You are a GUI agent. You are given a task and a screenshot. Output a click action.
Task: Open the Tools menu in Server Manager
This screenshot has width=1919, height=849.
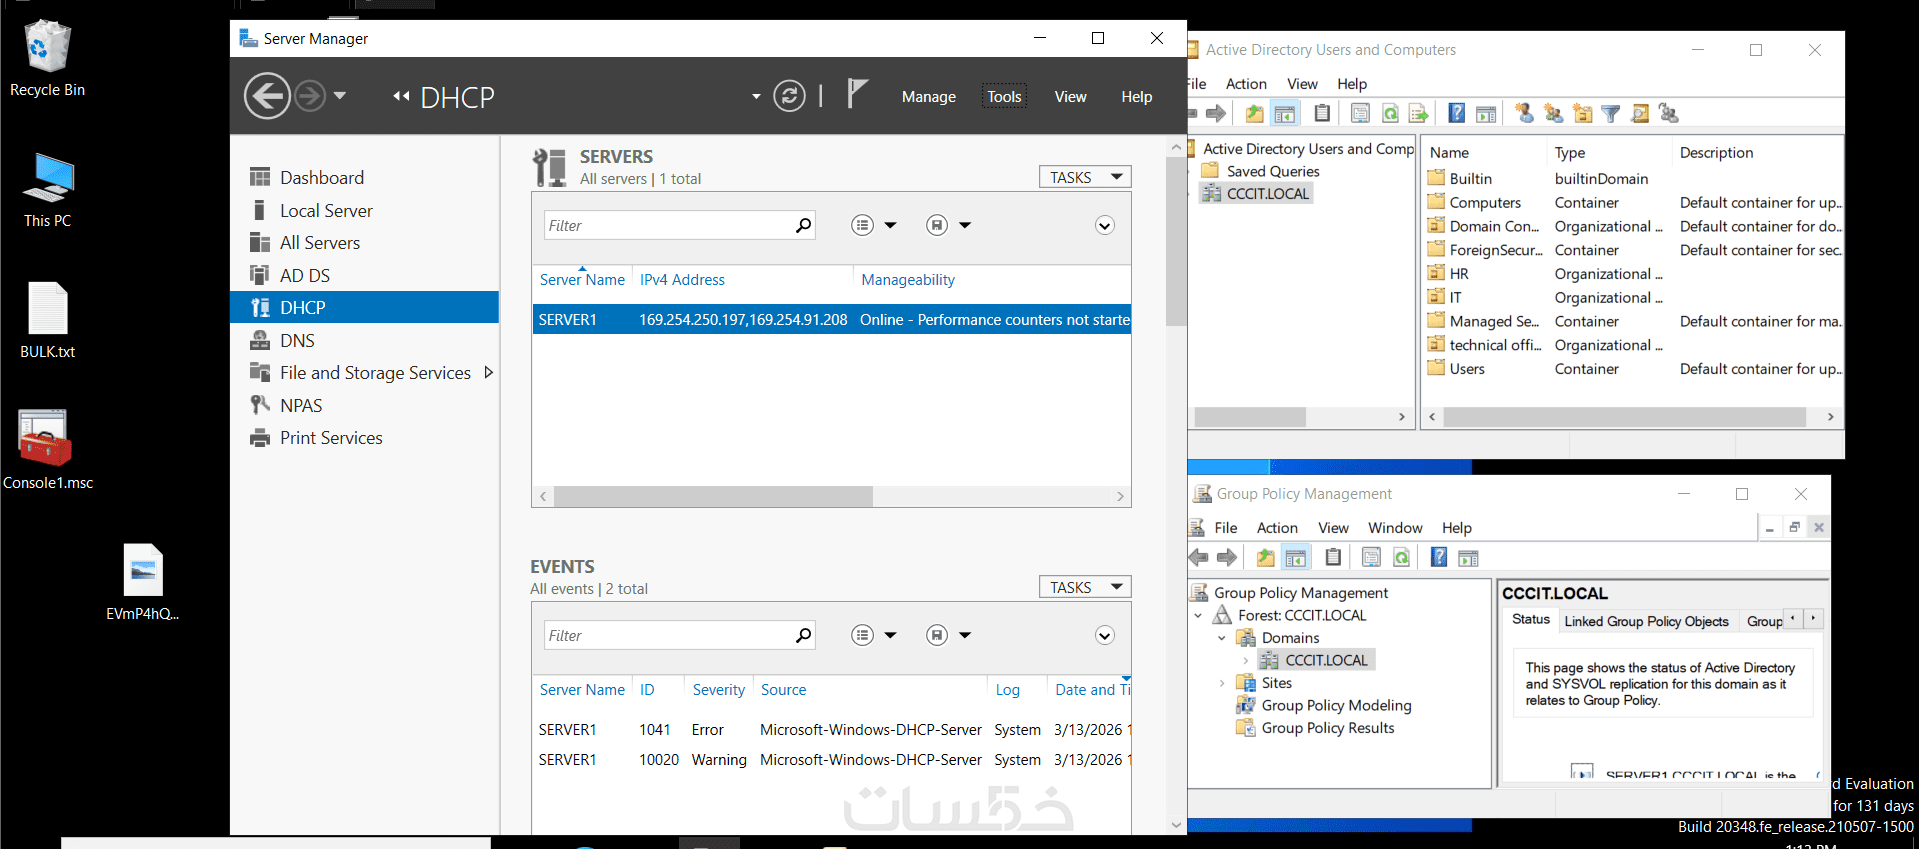tap(1004, 97)
